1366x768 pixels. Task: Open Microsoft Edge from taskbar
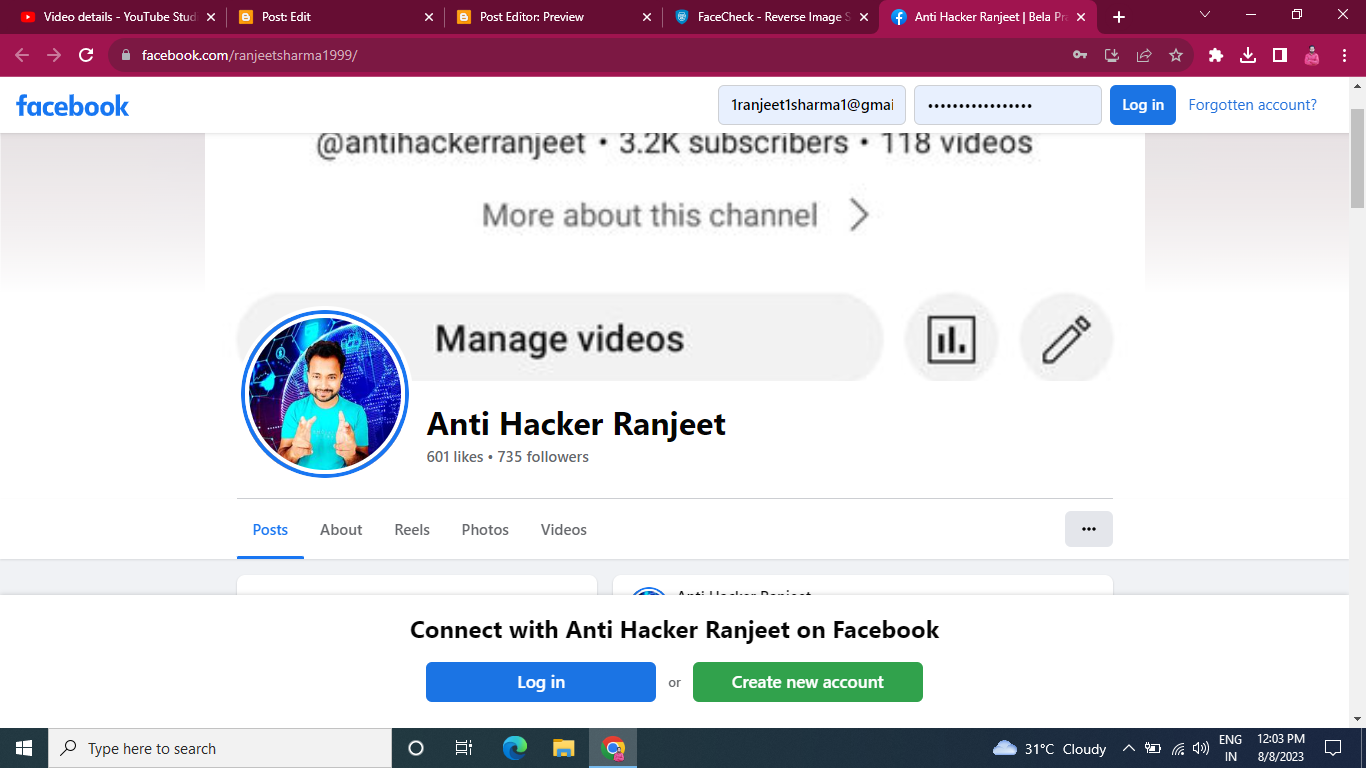point(515,748)
